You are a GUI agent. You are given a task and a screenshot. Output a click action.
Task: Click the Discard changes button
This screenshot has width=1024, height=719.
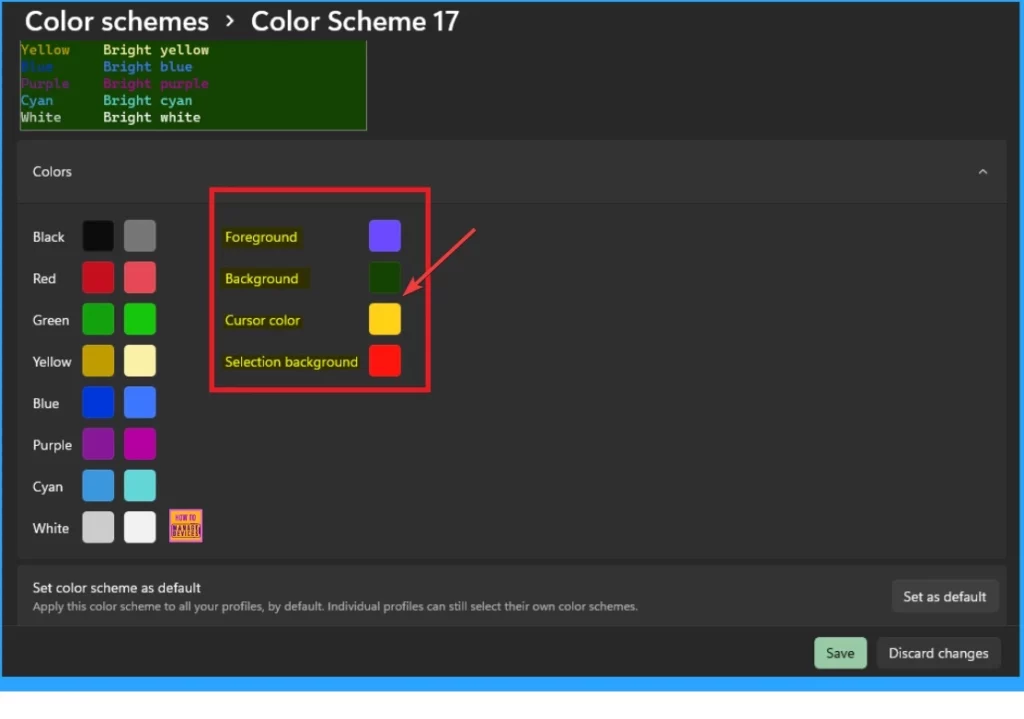tap(938, 653)
